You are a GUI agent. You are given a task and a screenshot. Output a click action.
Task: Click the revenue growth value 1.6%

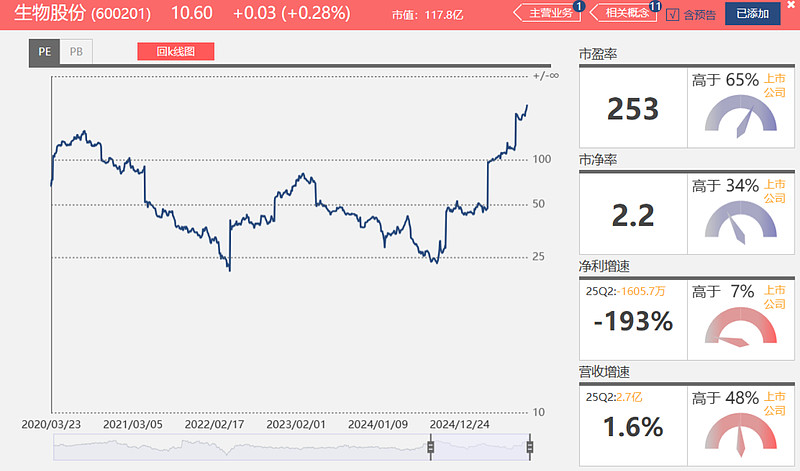tap(633, 427)
